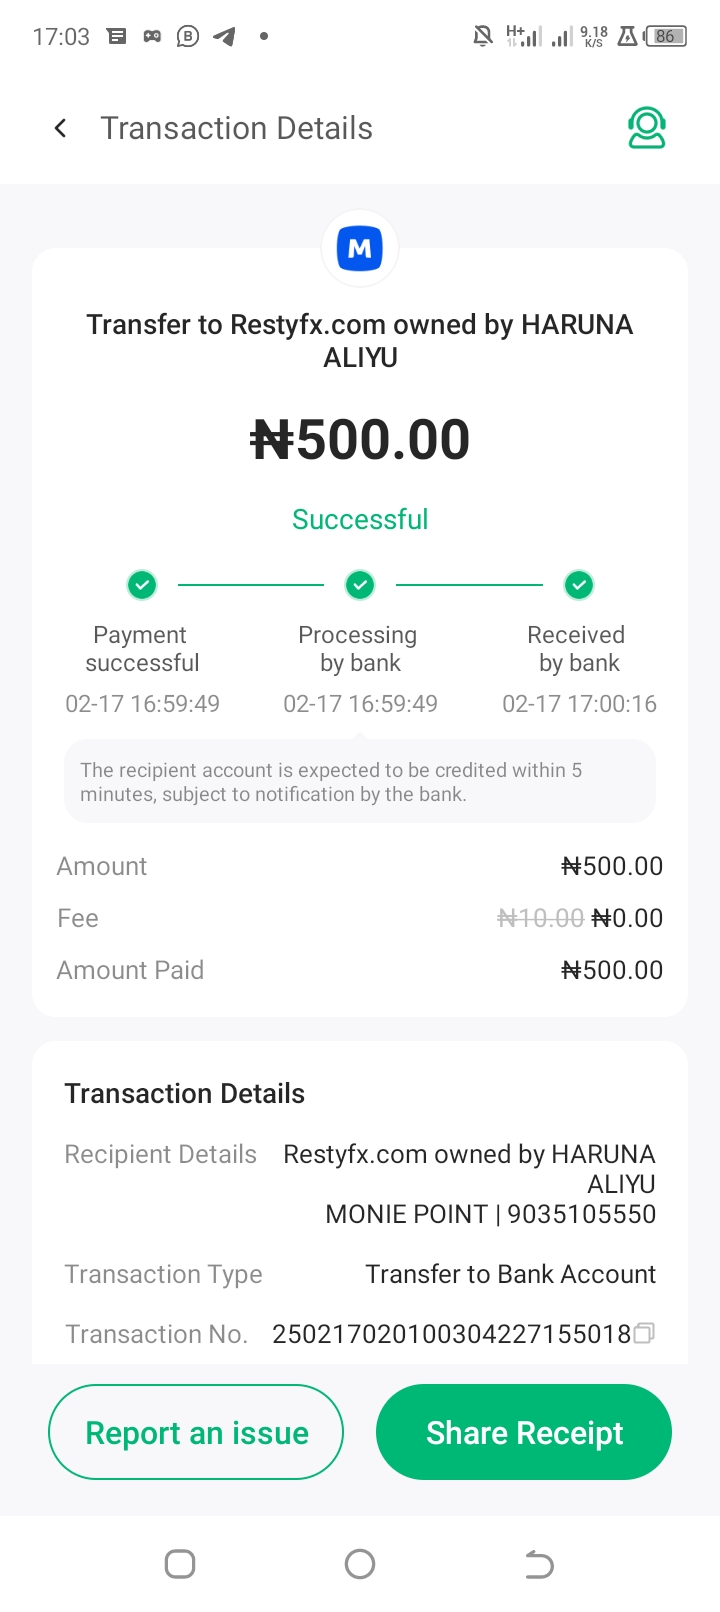This screenshot has height=1612, width=720.
Task: Tap the recipient credit notice message
Action: click(360, 782)
